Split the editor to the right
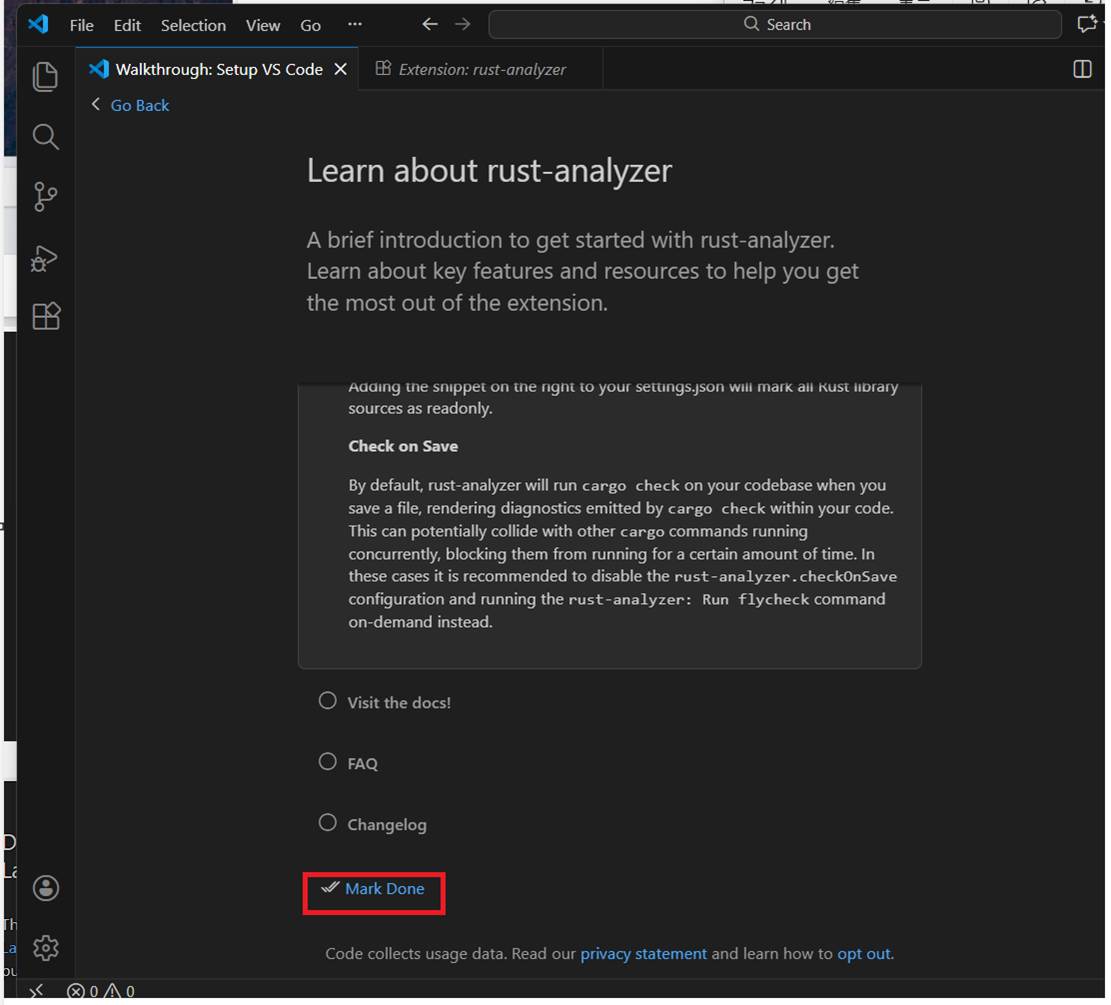 (1082, 69)
